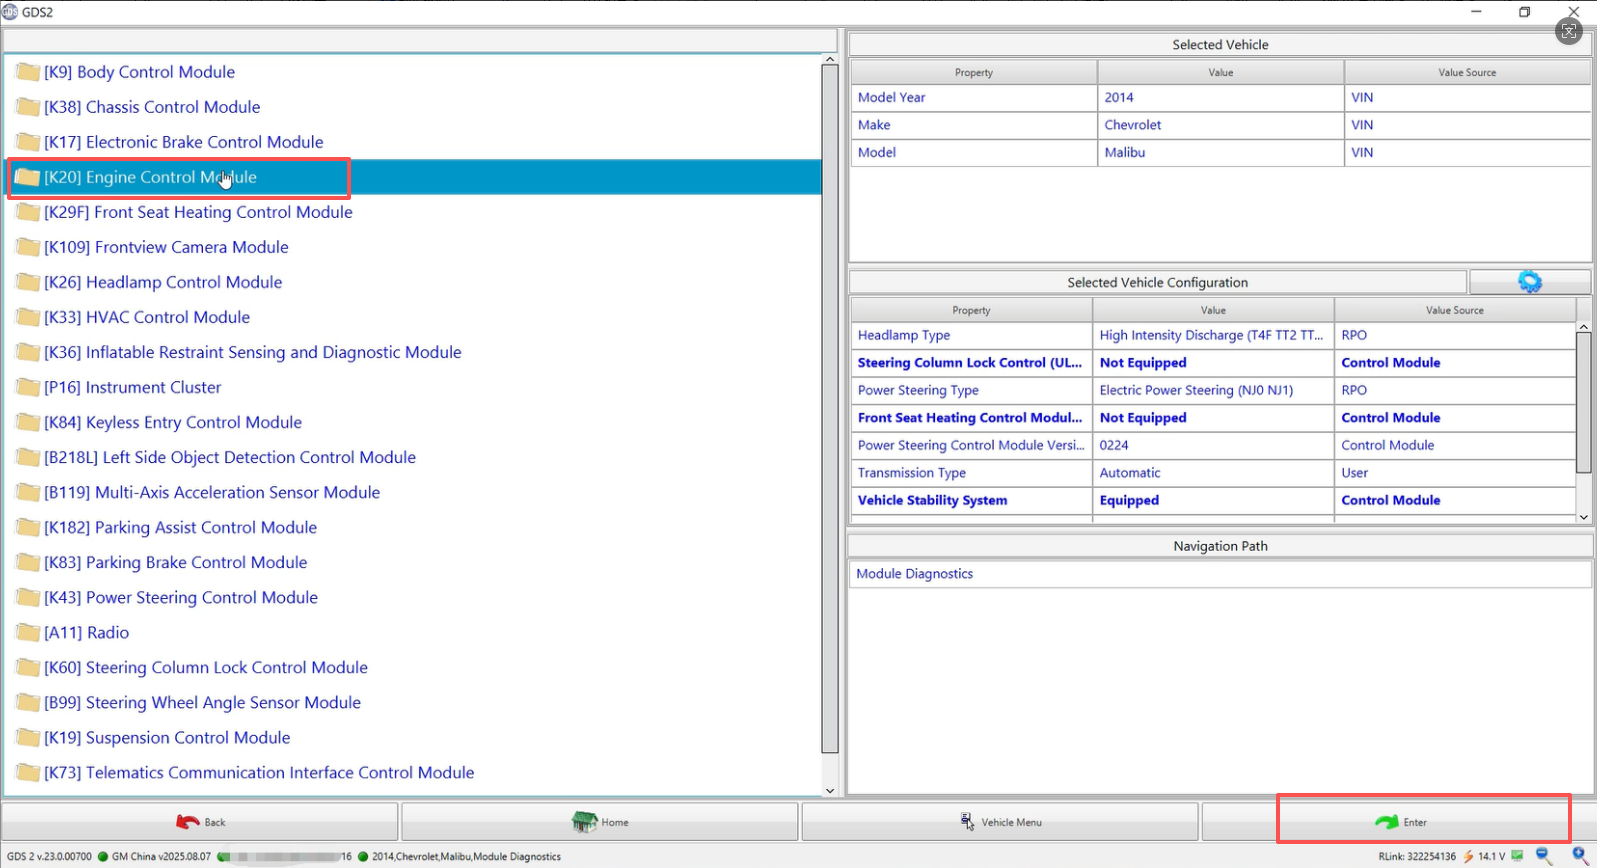
Task: Choose K73 Telematics Communication Interface module
Action: coord(259,772)
